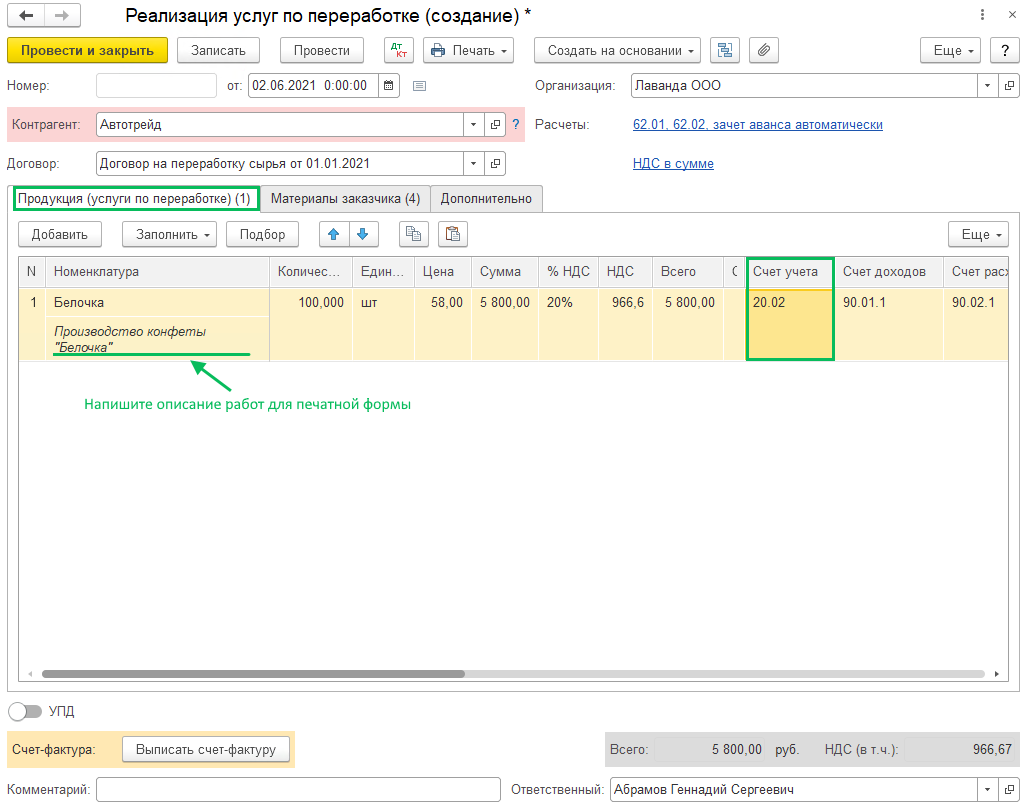The image size is (1033, 809).
Task: Click Всего column header
Action: click(x=688, y=271)
